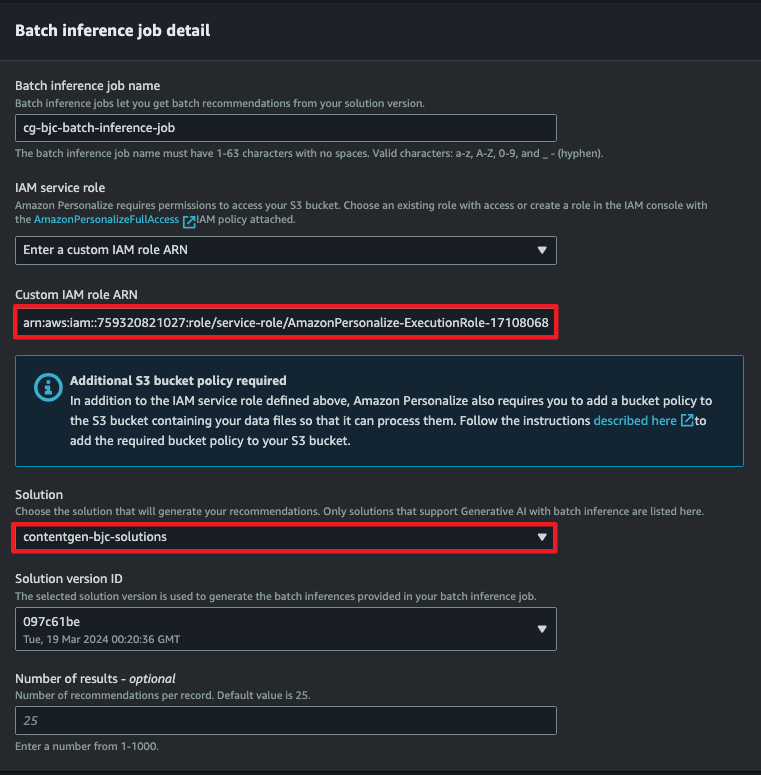
Task: Click 'Batch inference job detail' panel header
Action: point(113,31)
